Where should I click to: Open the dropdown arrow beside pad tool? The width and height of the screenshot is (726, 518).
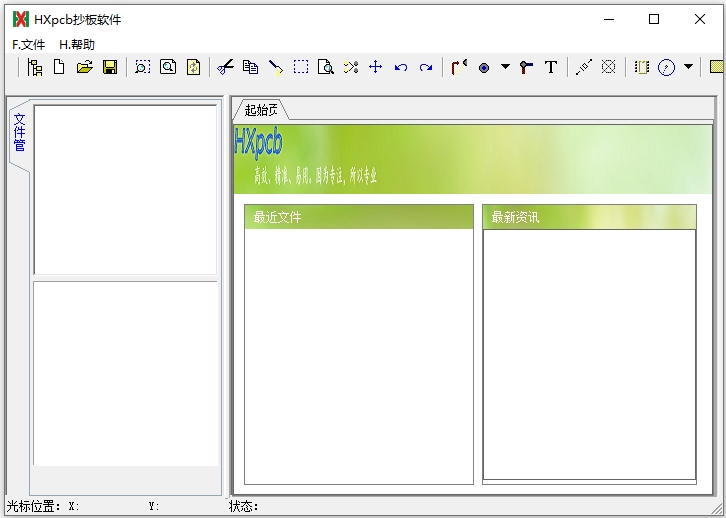506,67
